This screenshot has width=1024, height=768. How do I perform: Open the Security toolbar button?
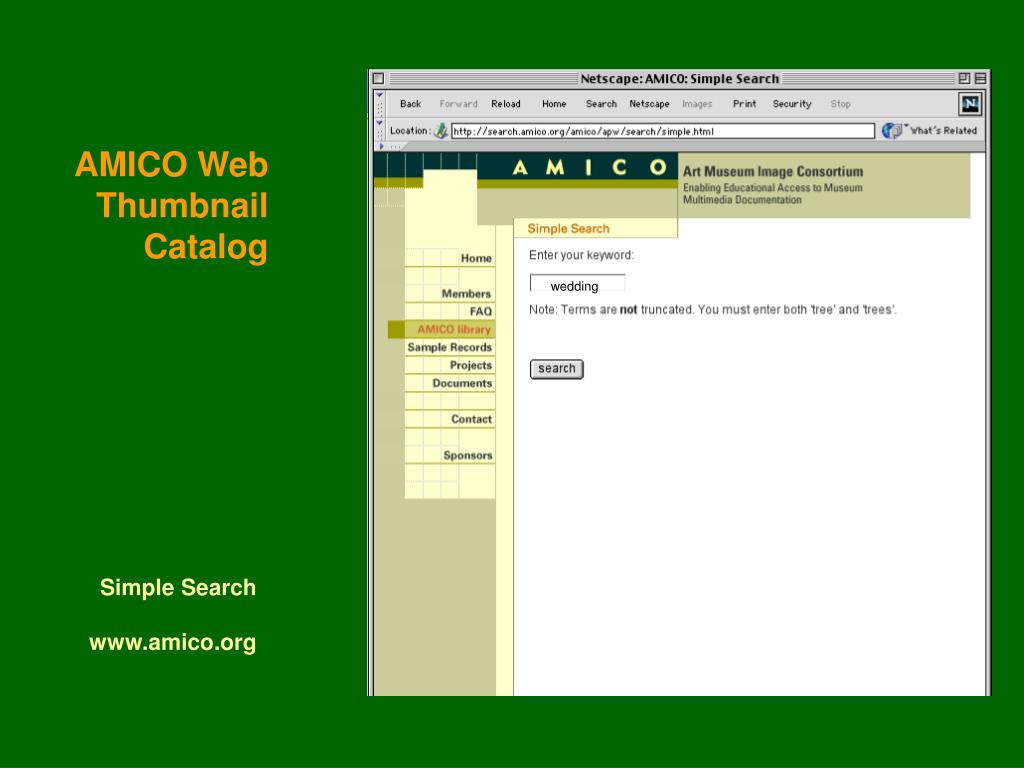(792, 104)
